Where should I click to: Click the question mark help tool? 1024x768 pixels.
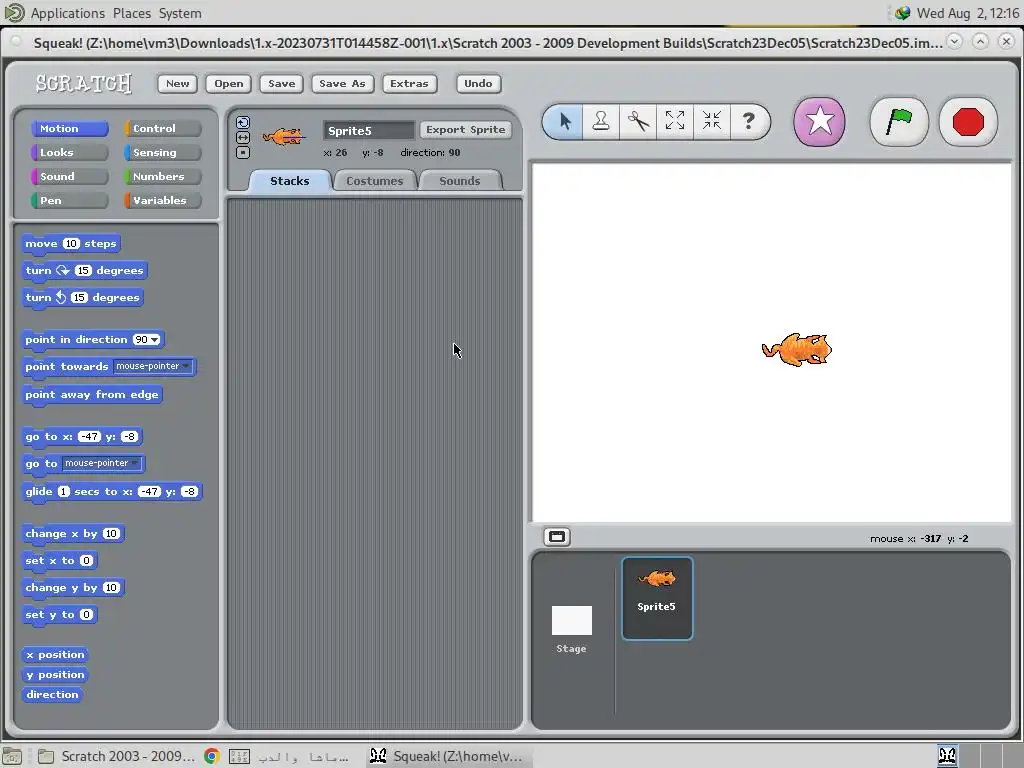[748, 121]
